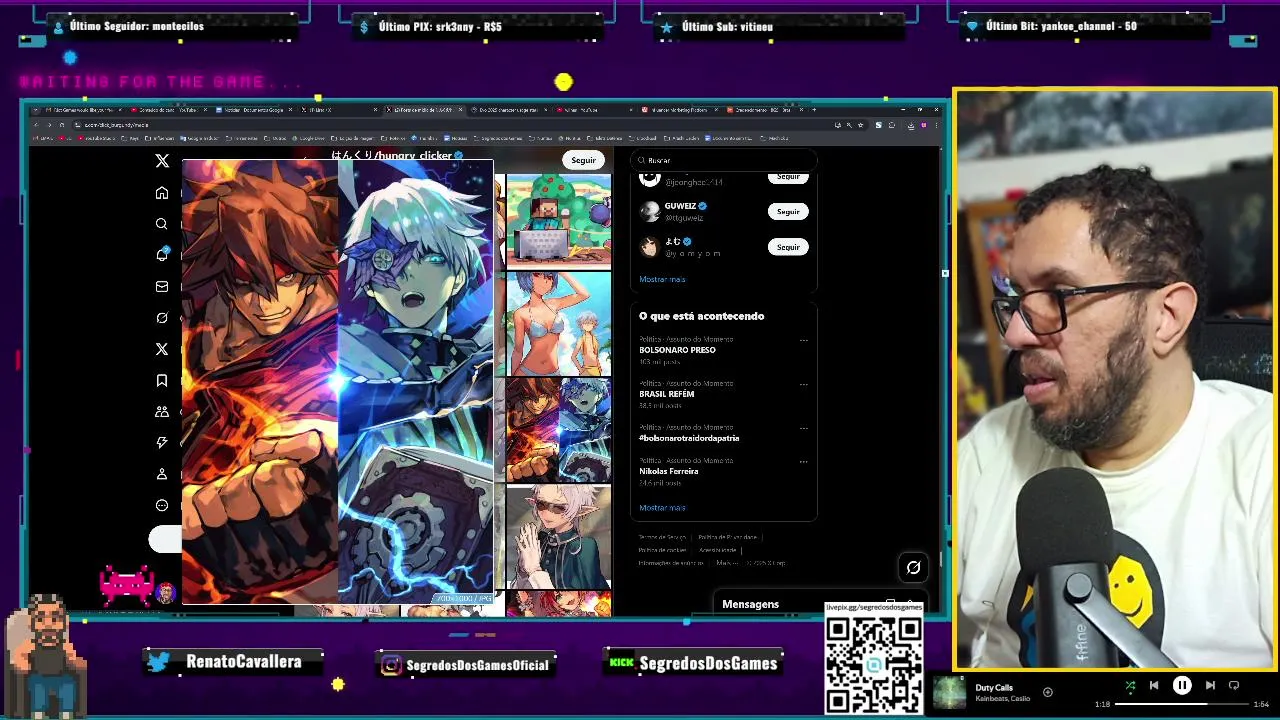1280x720 pixels.
Task: Open GUWEIZ profile avatar
Action: 650,211
